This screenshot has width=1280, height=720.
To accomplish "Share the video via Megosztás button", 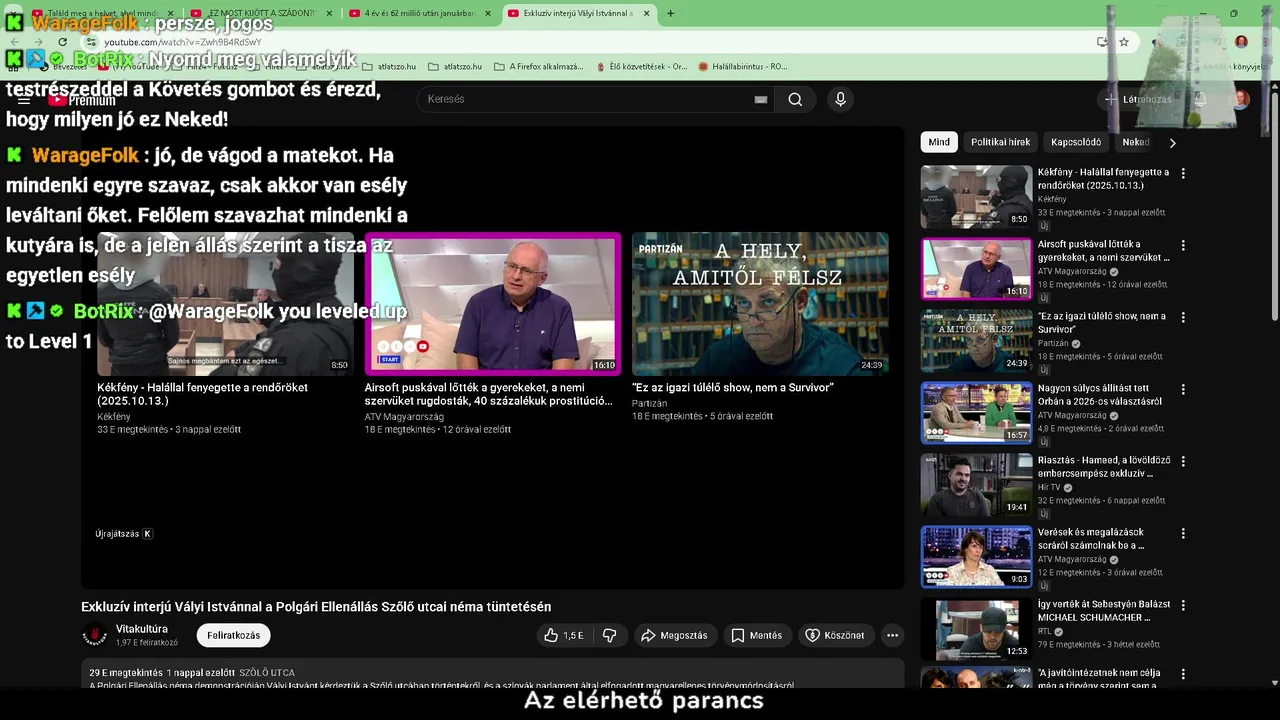I will tap(674, 635).
